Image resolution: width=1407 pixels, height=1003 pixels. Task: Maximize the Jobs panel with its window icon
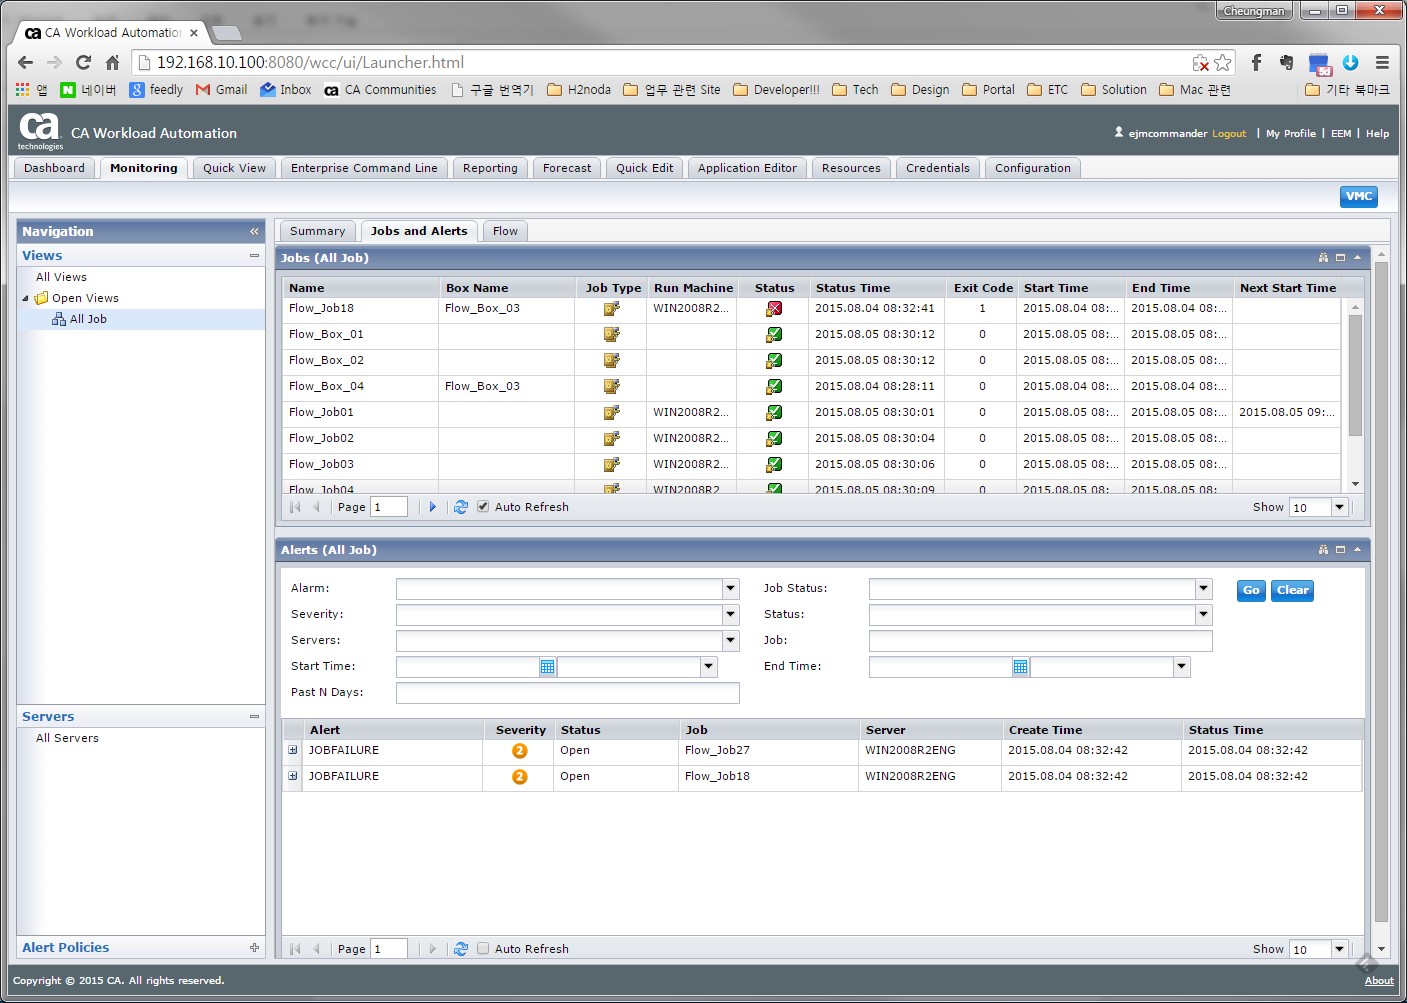point(1340,258)
